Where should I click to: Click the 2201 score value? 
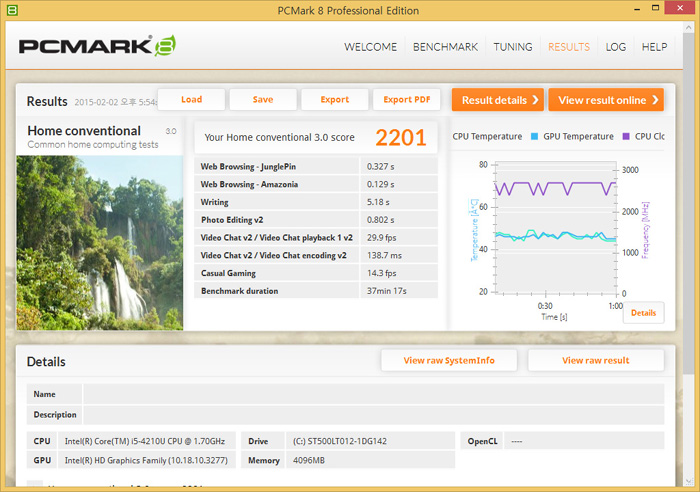(400, 138)
